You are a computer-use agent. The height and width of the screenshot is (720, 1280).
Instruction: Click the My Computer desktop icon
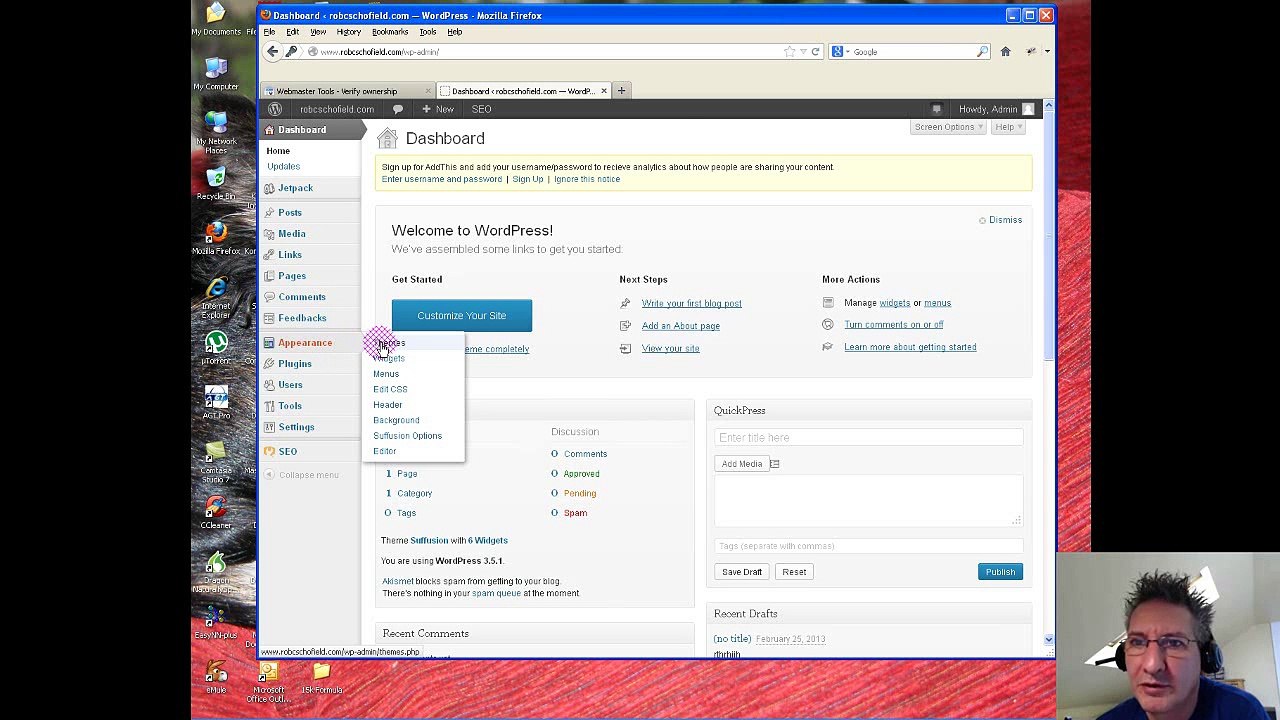point(216,74)
